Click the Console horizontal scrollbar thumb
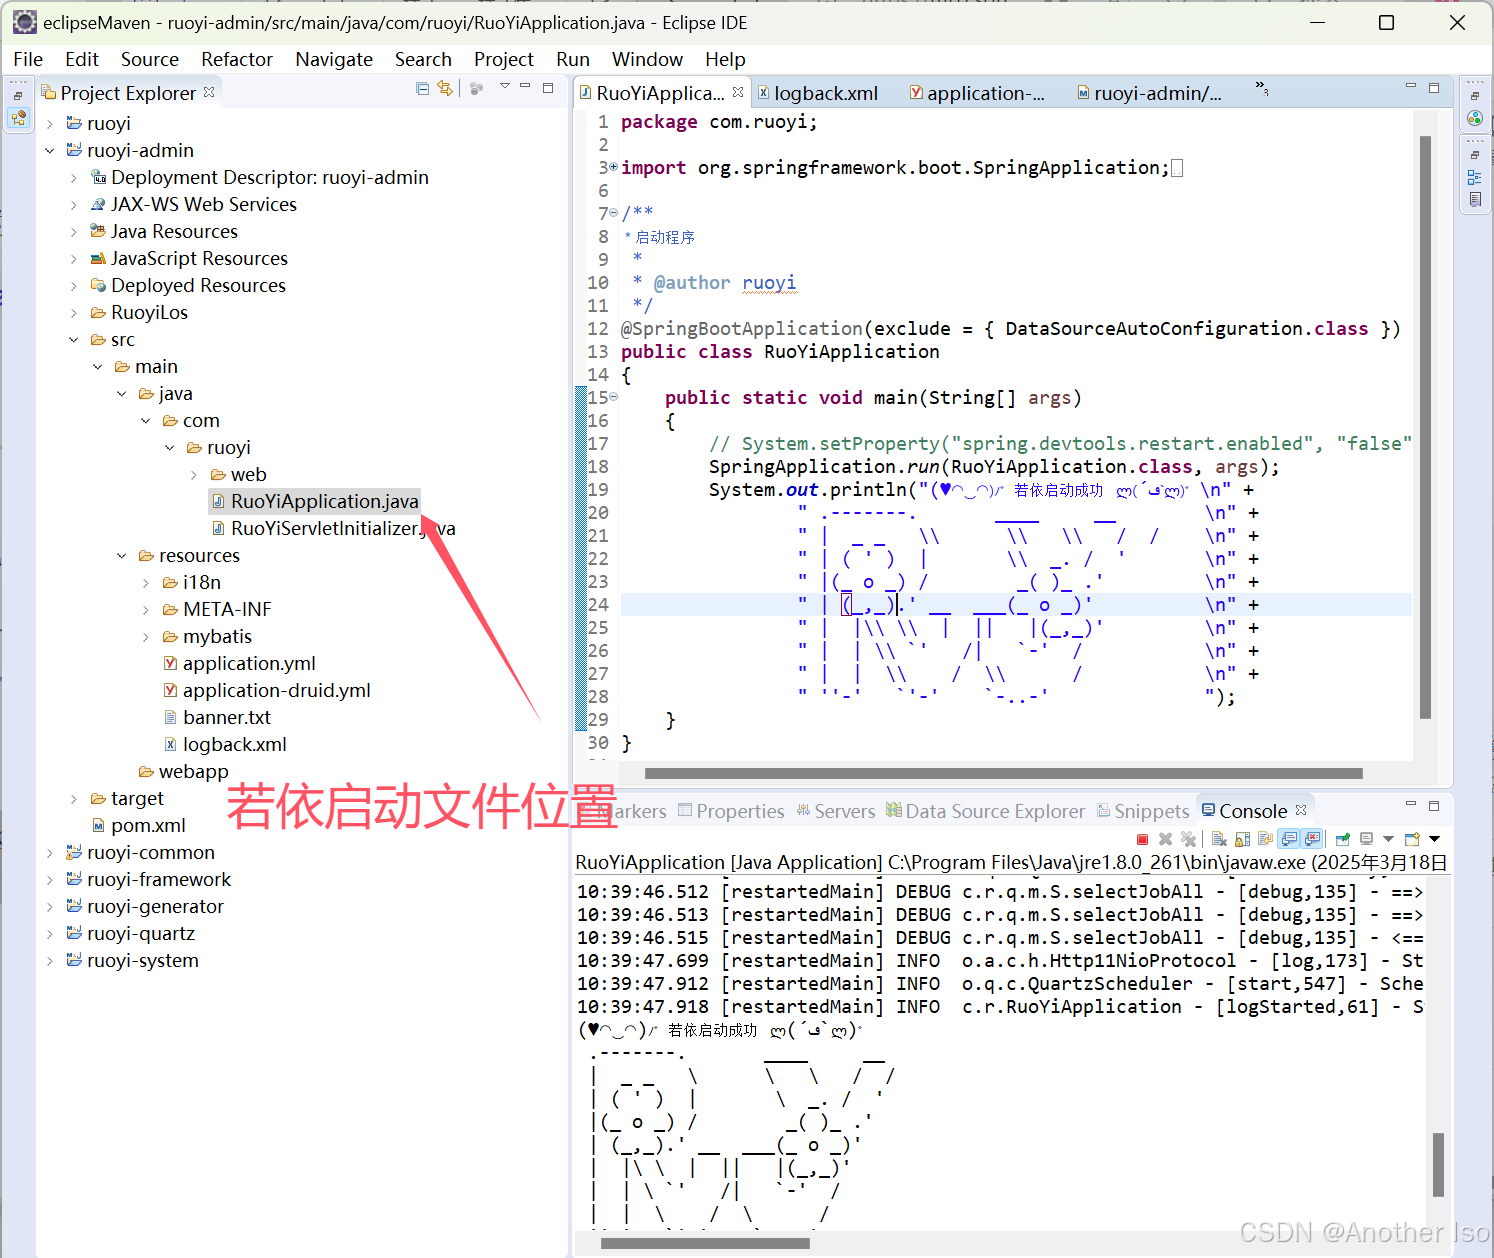Viewport: 1494px width, 1258px height. [705, 1243]
